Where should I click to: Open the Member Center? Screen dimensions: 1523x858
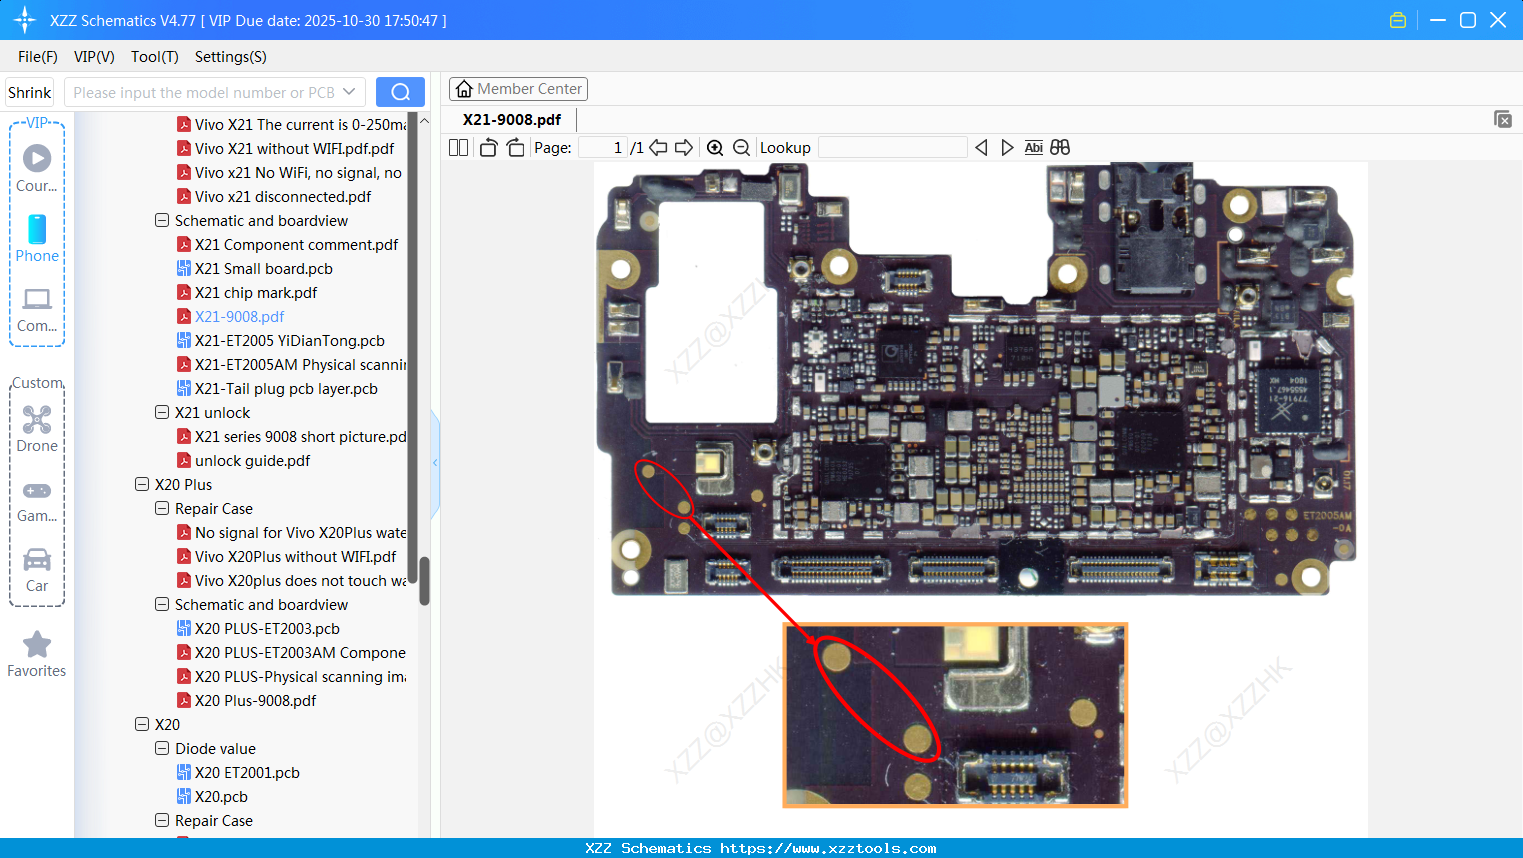518,89
